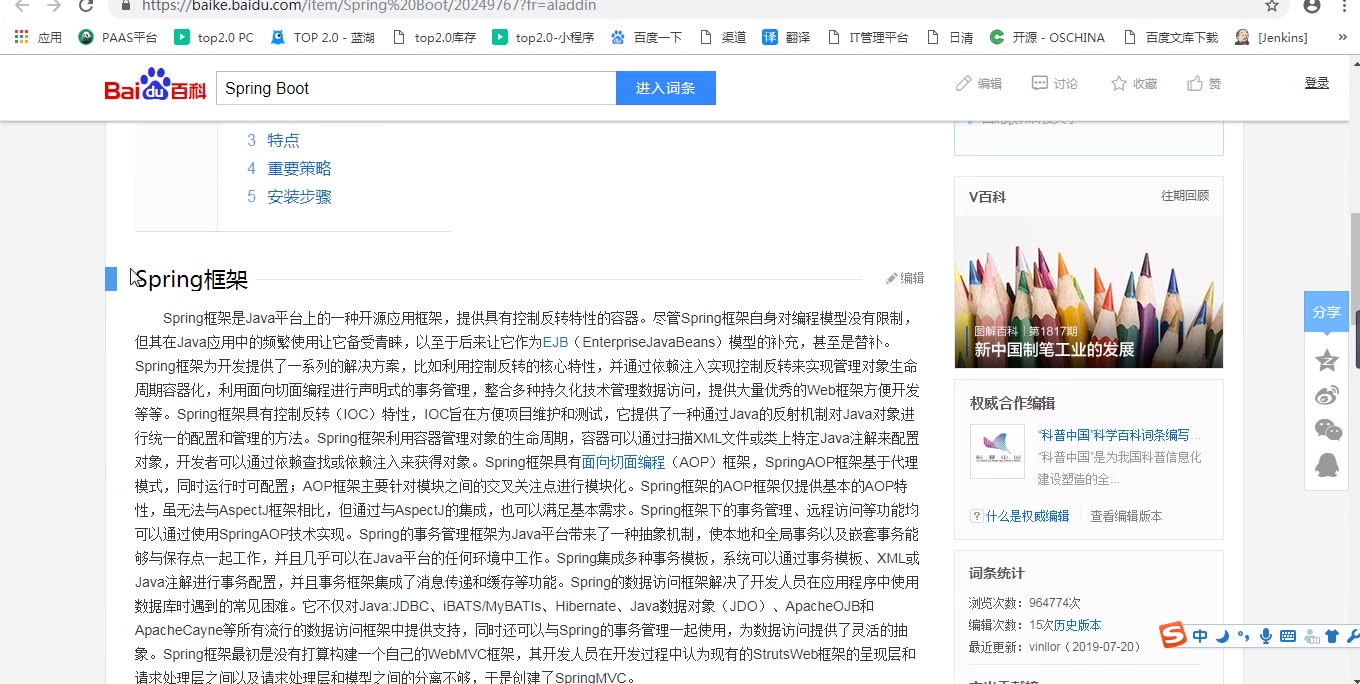Screen dimensions: 1360x684
Task: Click 查看编辑版本 link
Action: (x=1126, y=516)
